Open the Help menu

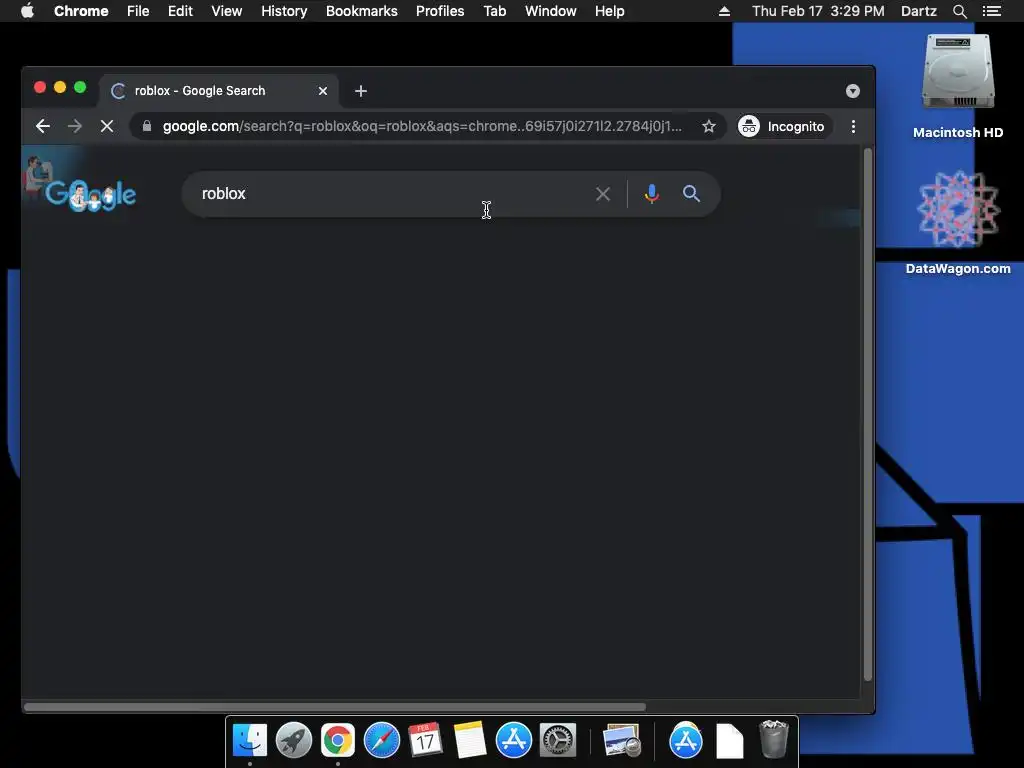coord(609,11)
